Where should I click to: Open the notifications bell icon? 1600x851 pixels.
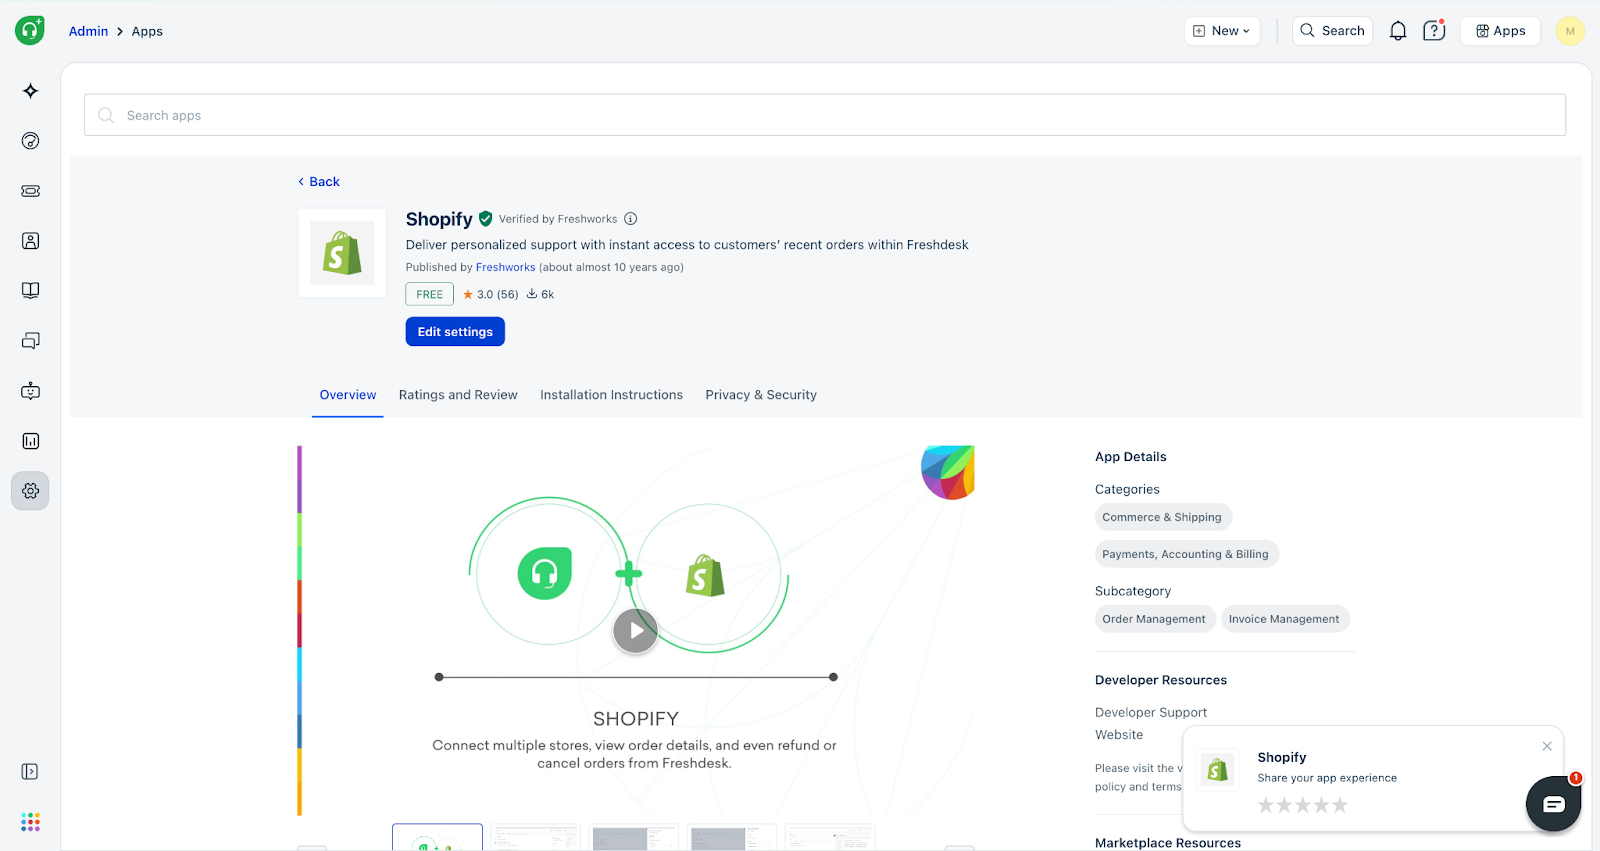tap(1398, 31)
